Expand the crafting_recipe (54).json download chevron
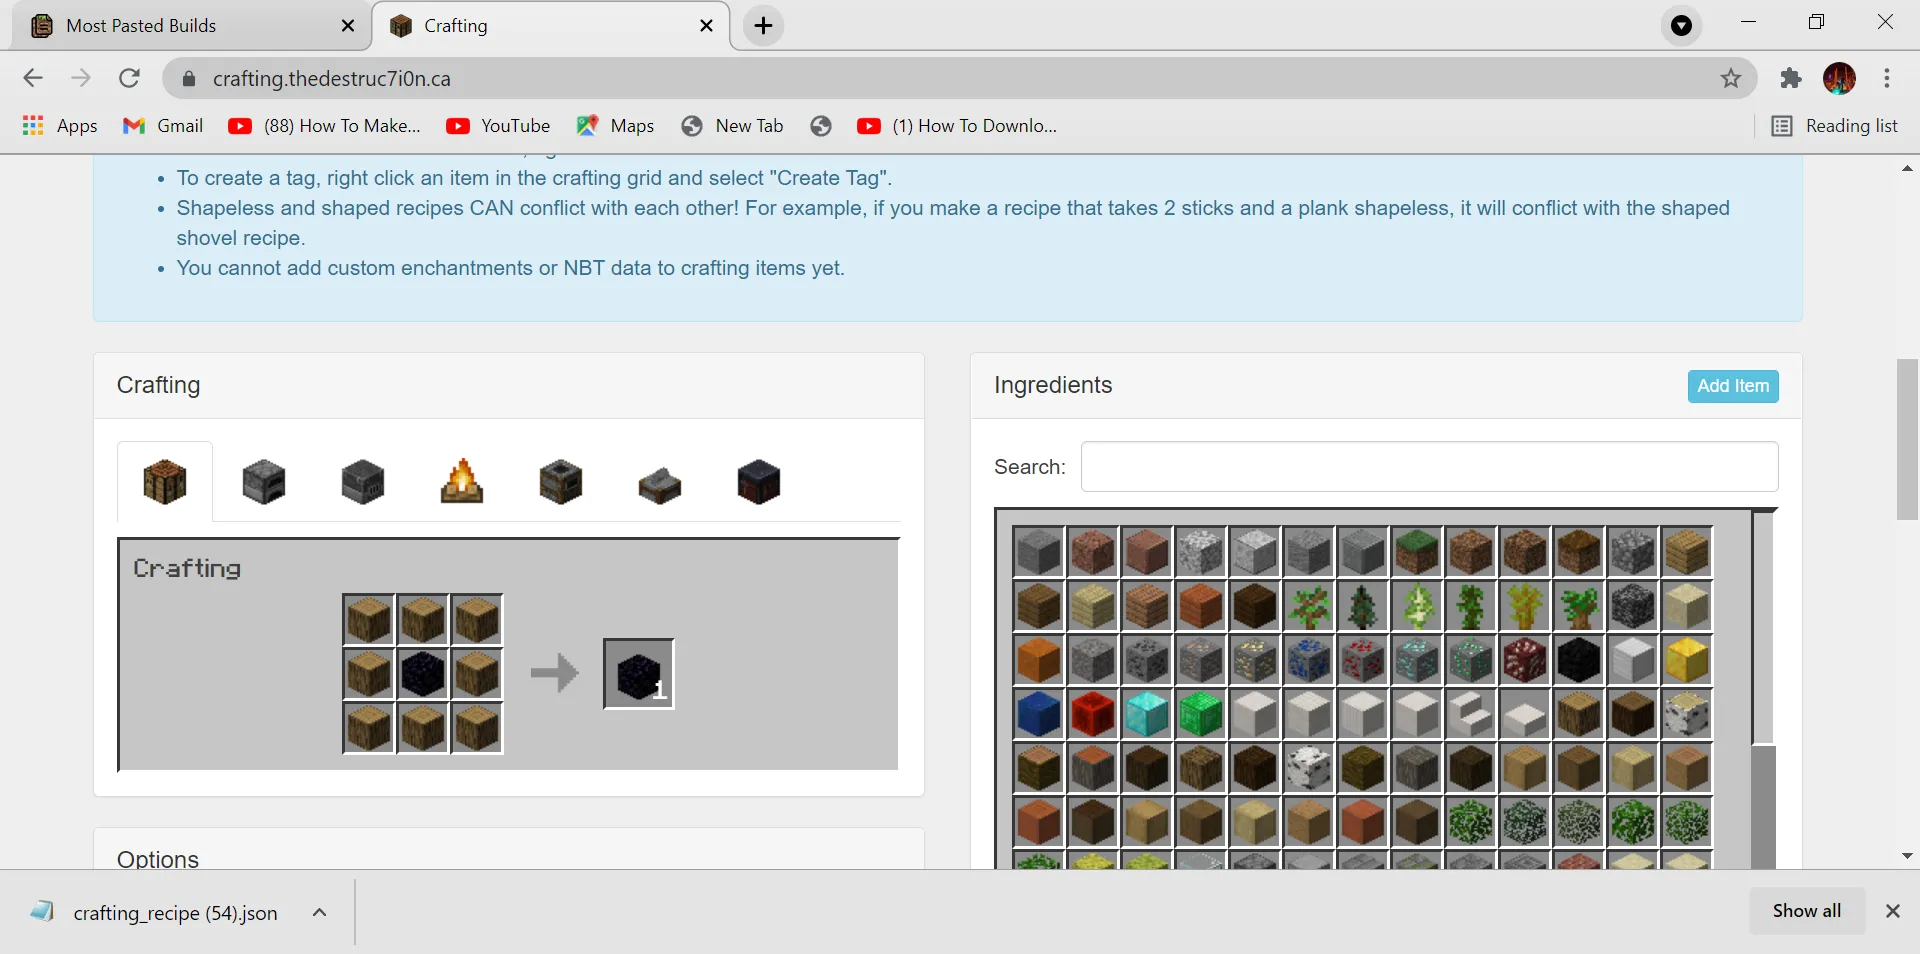1920x954 pixels. (319, 912)
